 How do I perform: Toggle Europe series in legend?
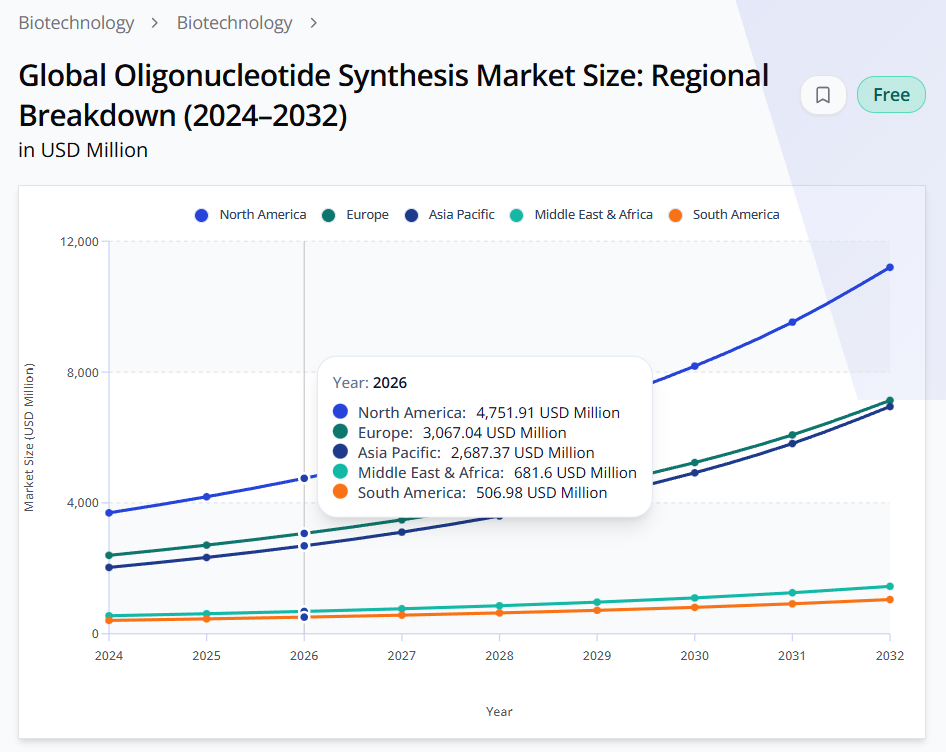pos(367,215)
